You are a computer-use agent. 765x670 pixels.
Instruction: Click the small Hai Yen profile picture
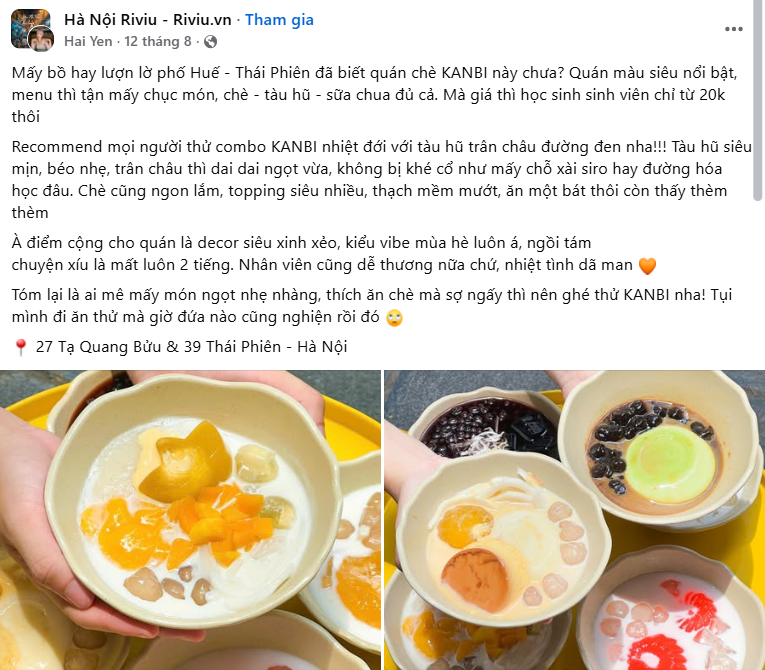[x=41, y=39]
